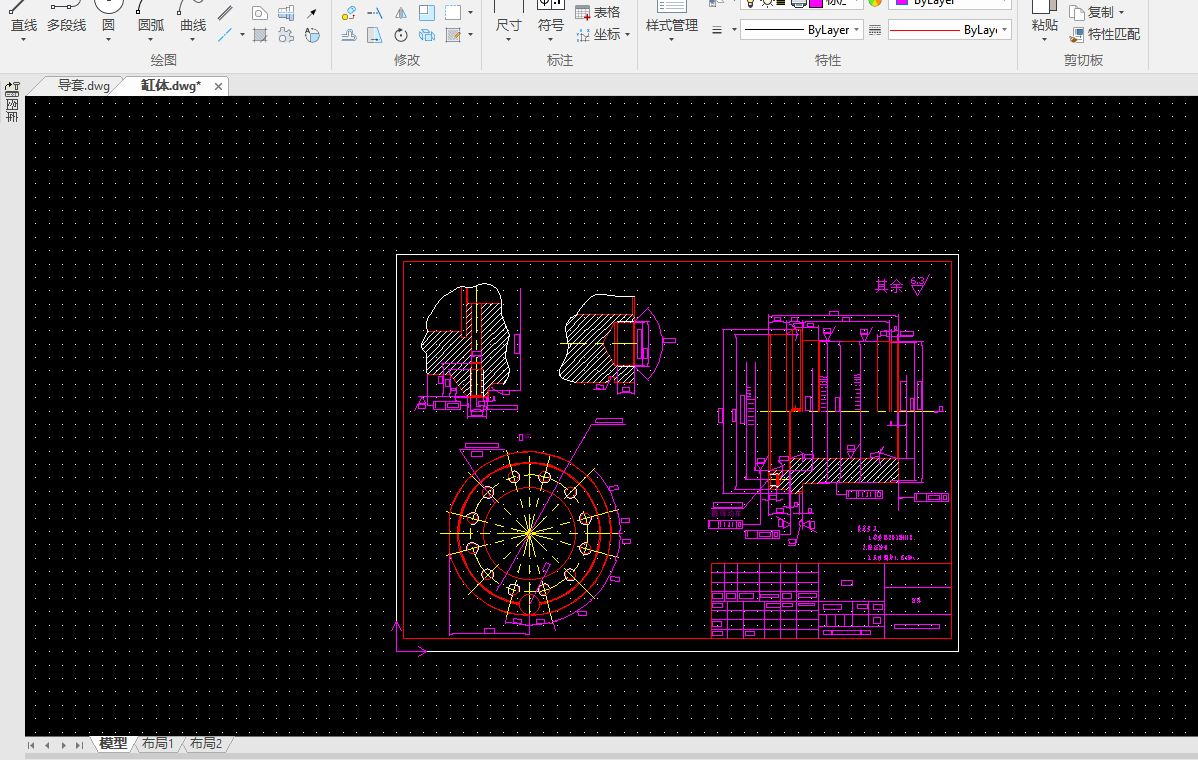This screenshot has width=1198, height=760.
Task: Expand the 尺寸 dimension dropdown arrow
Action: (508, 41)
